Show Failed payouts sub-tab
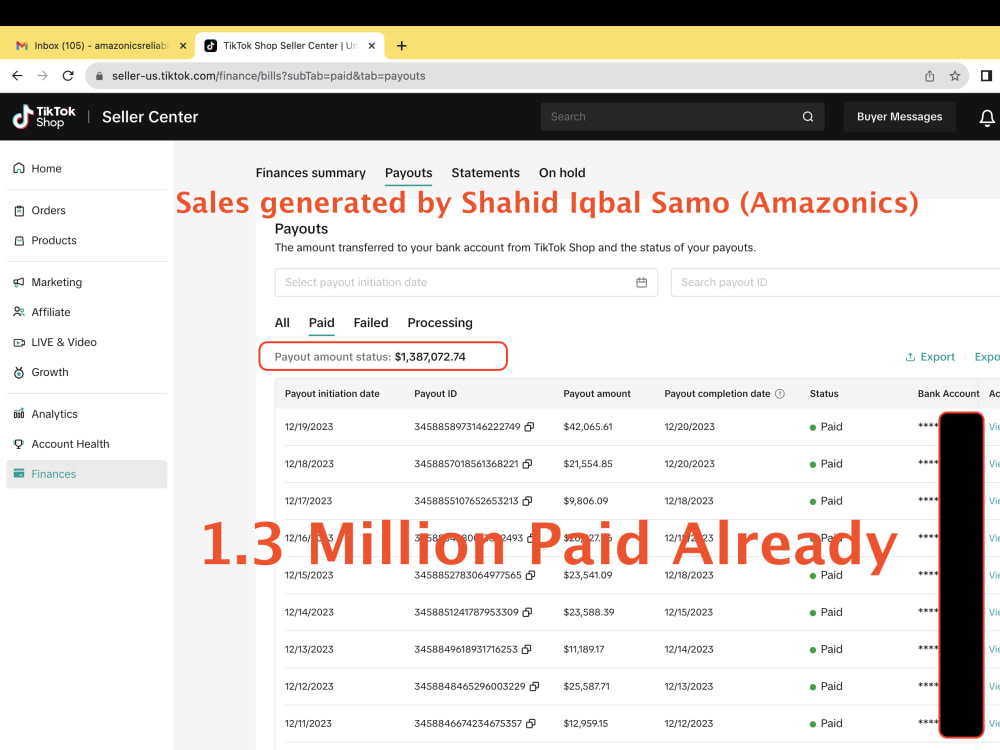 371,323
